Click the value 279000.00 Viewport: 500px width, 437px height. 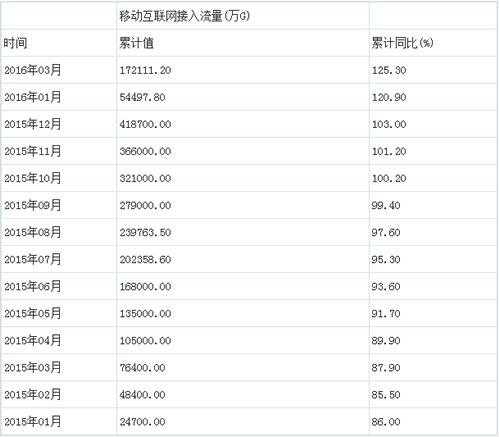(x=145, y=205)
